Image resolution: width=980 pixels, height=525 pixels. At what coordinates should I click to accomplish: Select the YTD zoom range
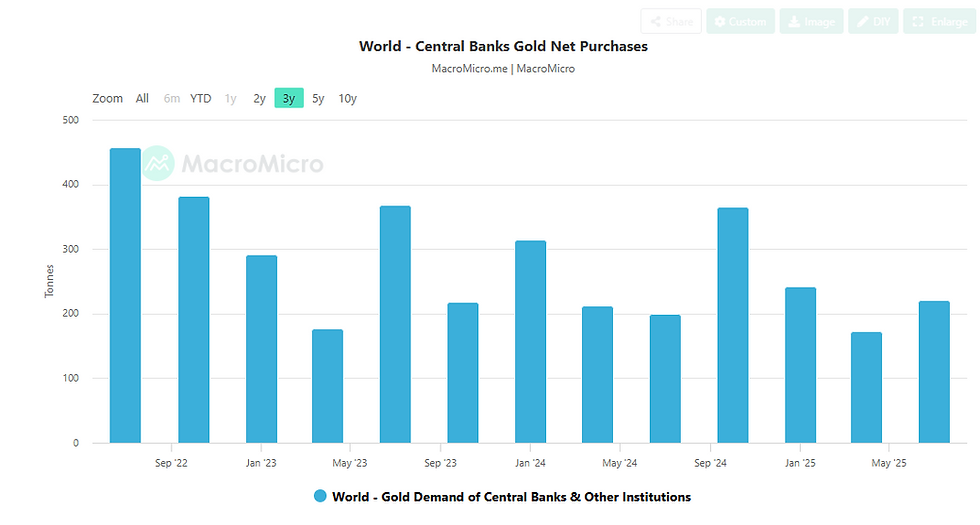point(201,98)
